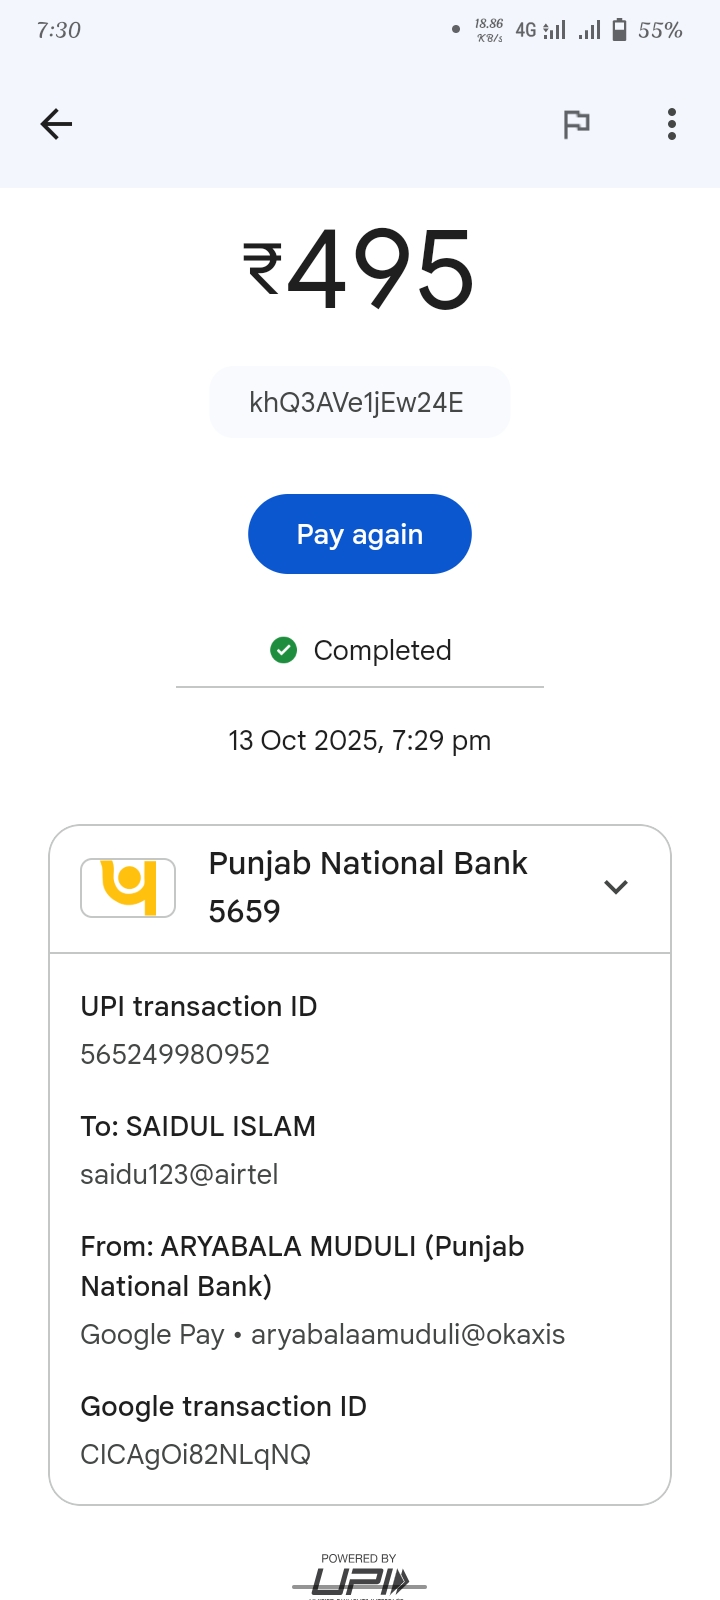The width and height of the screenshot is (720, 1600).
Task: Tap the flag report icon
Action: pos(576,124)
